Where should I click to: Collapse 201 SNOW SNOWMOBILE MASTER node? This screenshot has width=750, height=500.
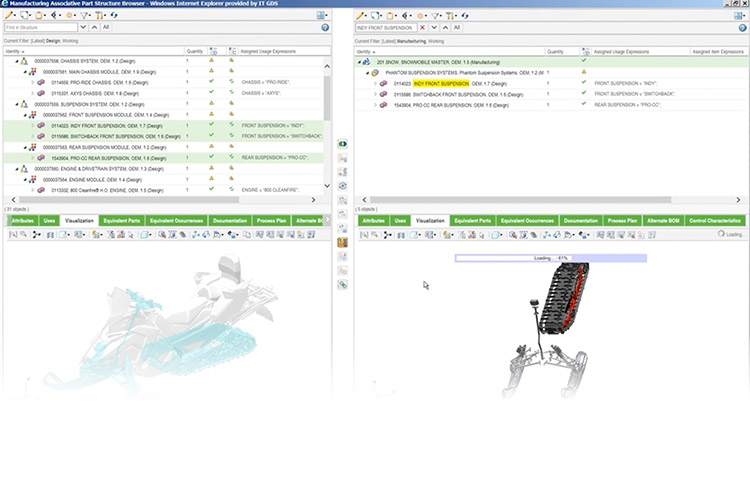(x=360, y=62)
